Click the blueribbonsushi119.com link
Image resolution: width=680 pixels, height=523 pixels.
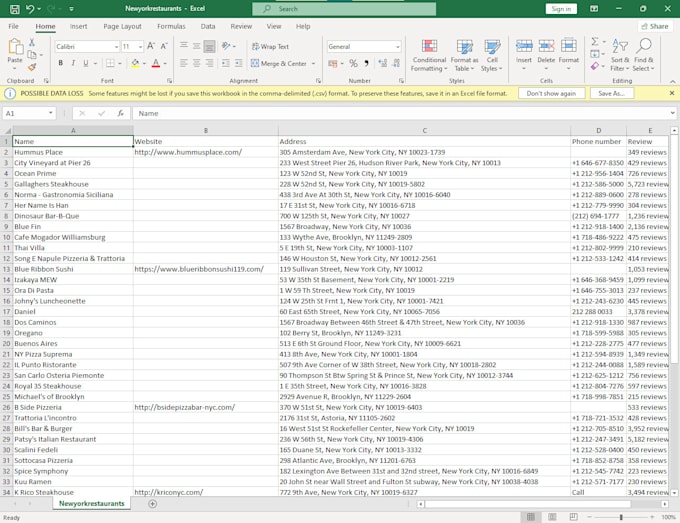[x=199, y=269]
